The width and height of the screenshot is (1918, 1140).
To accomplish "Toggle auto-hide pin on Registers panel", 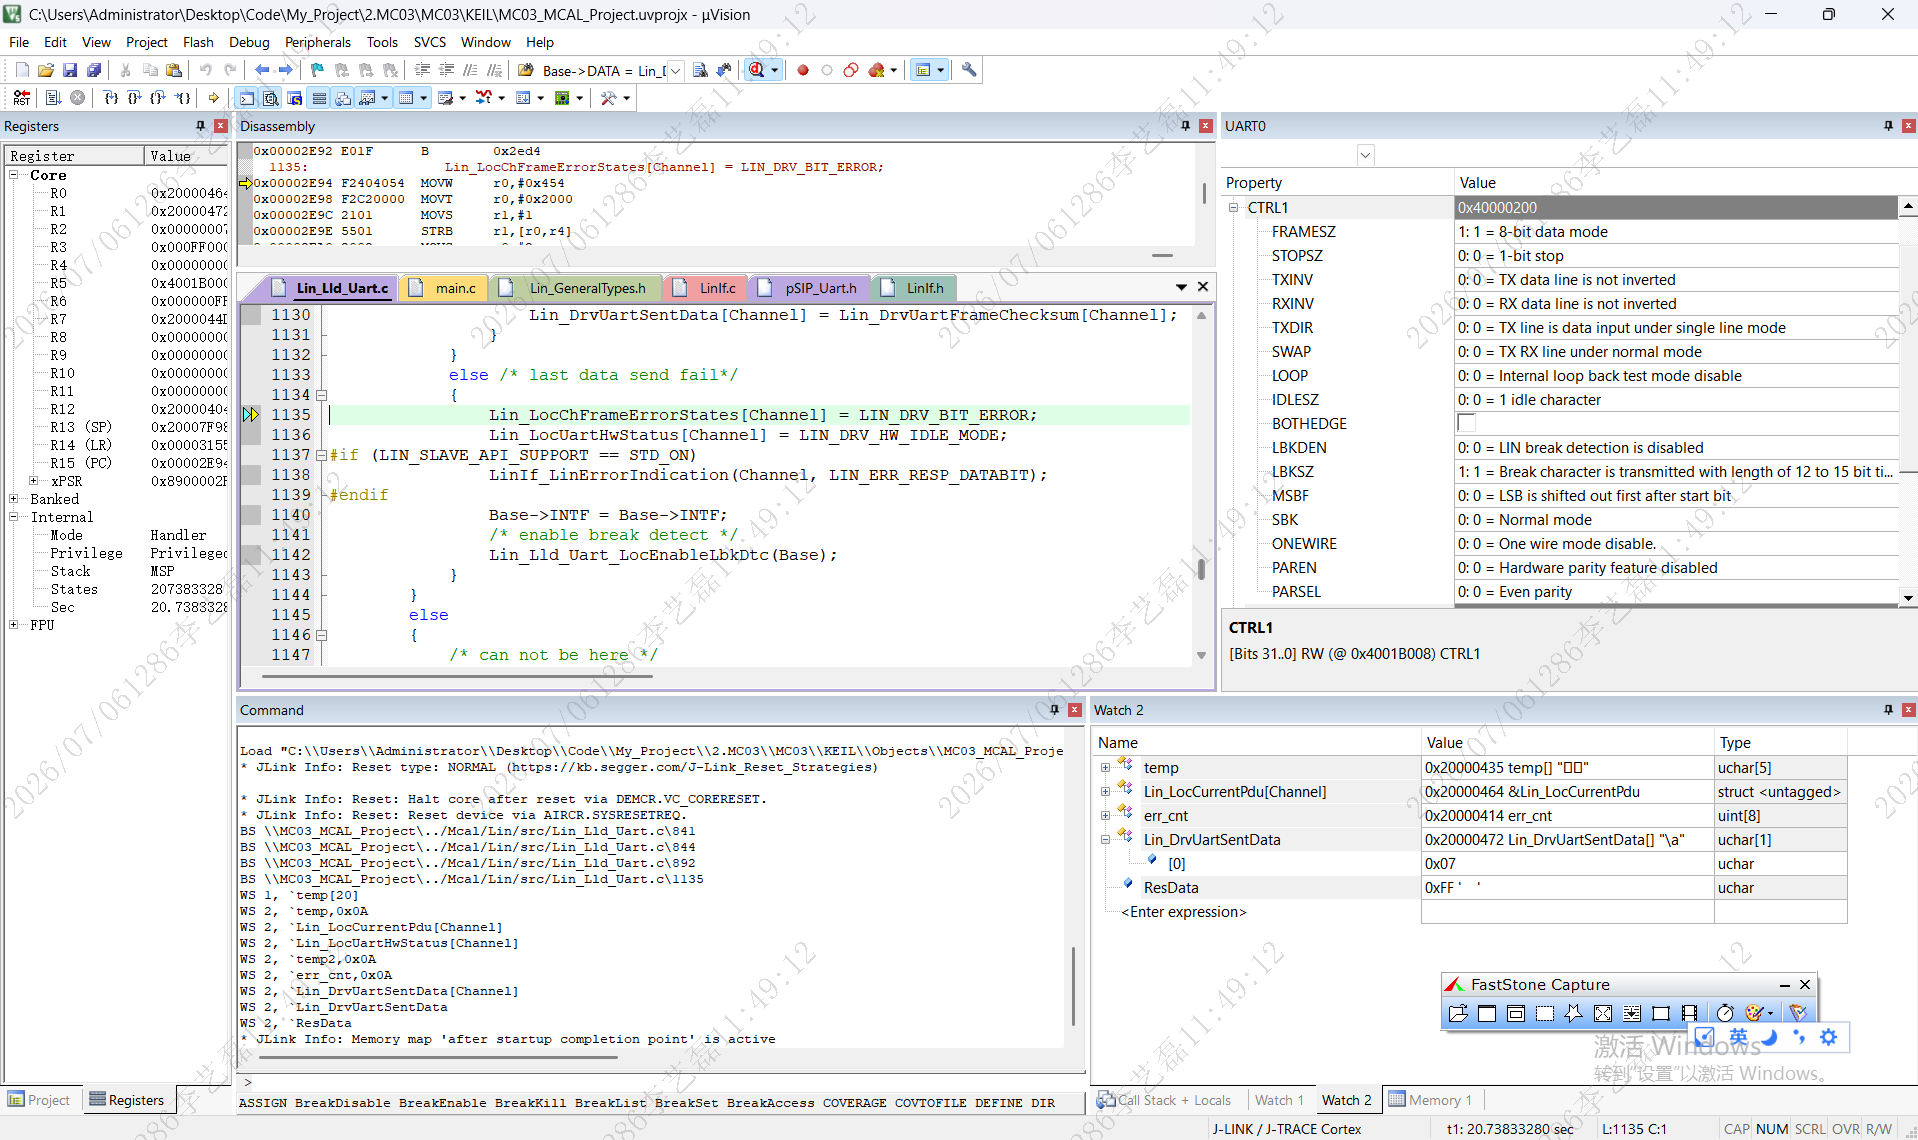I will coord(200,126).
